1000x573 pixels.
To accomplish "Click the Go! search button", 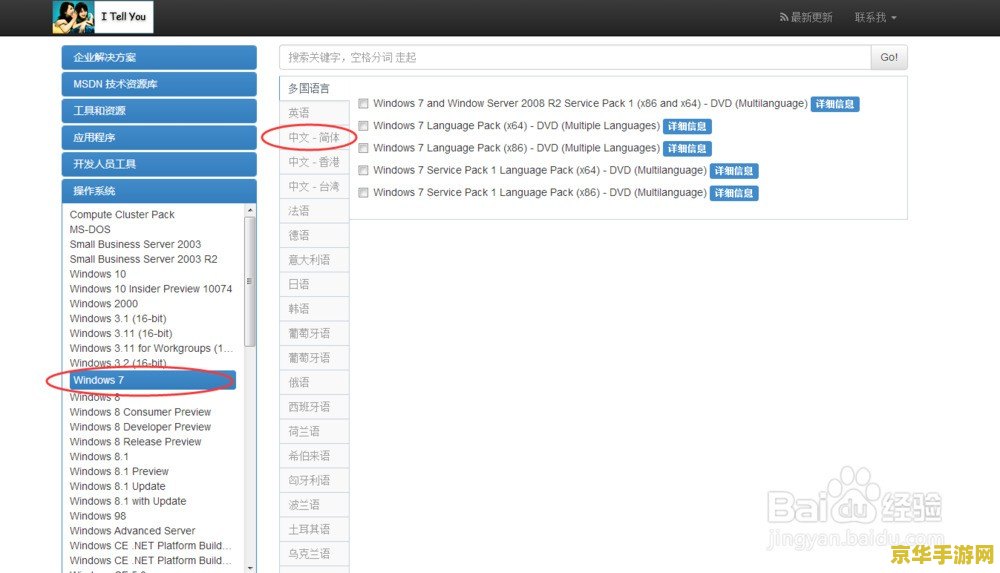I will pos(889,57).
